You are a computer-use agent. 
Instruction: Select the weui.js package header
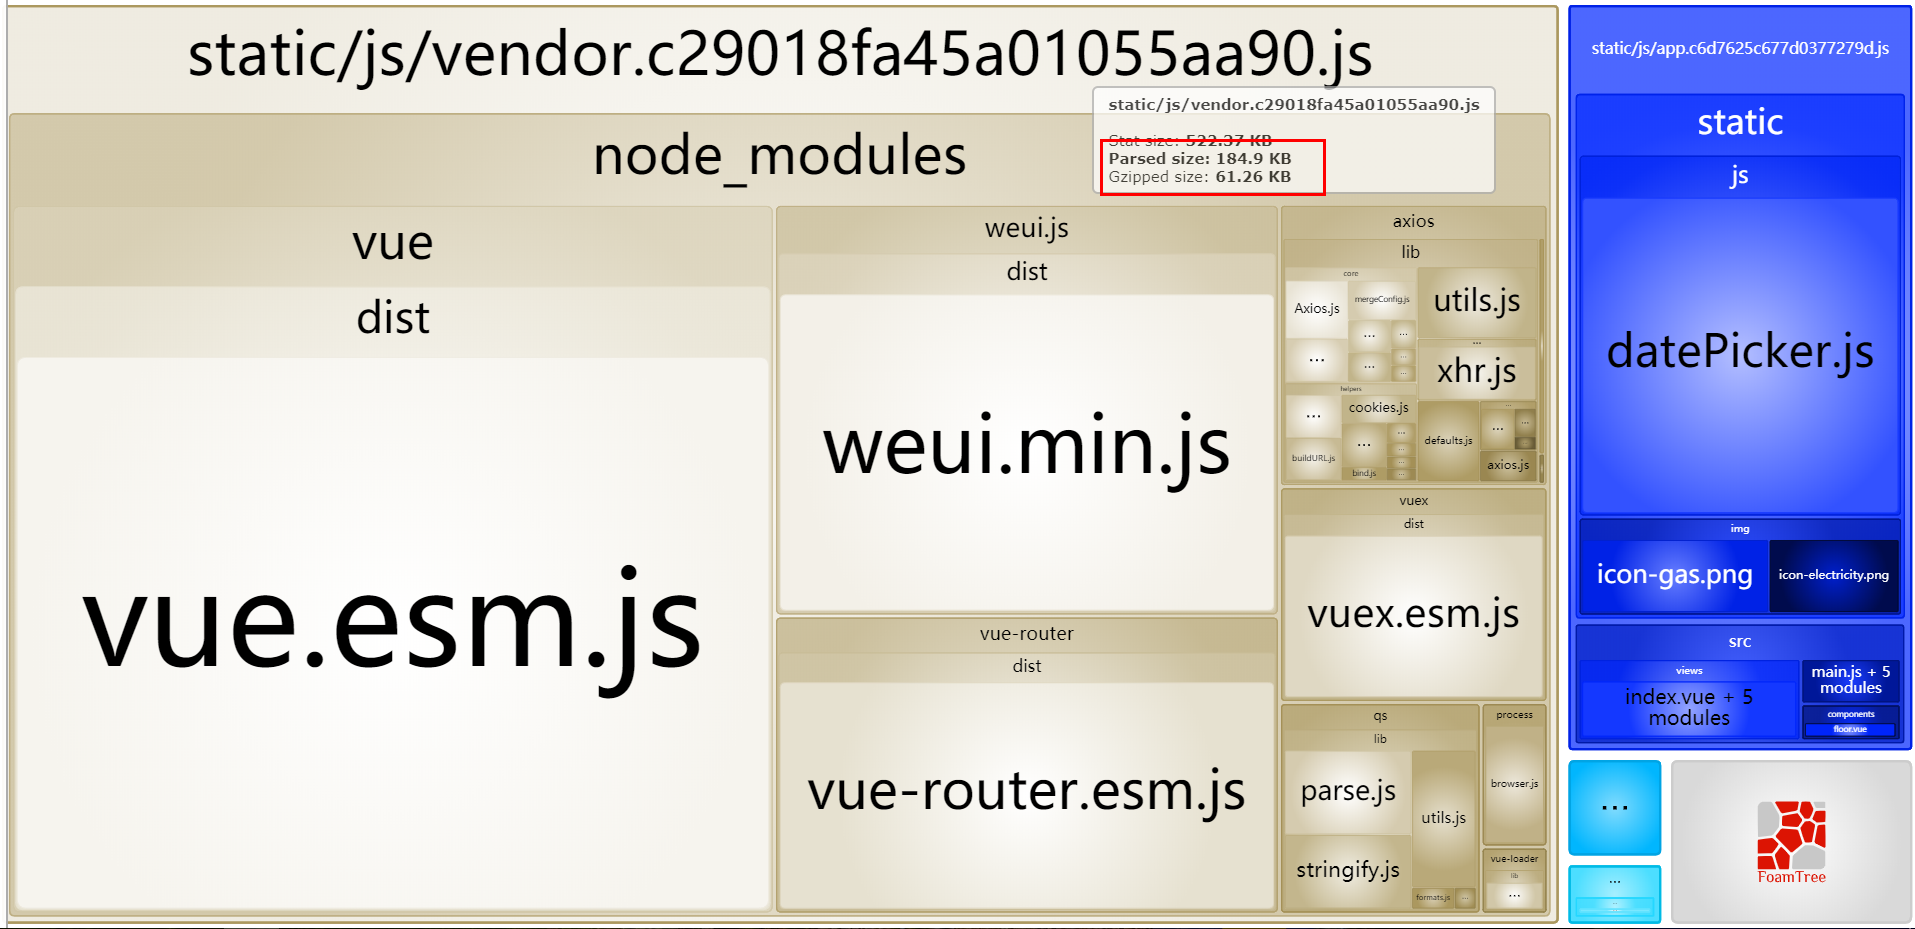pos(1027,229)
